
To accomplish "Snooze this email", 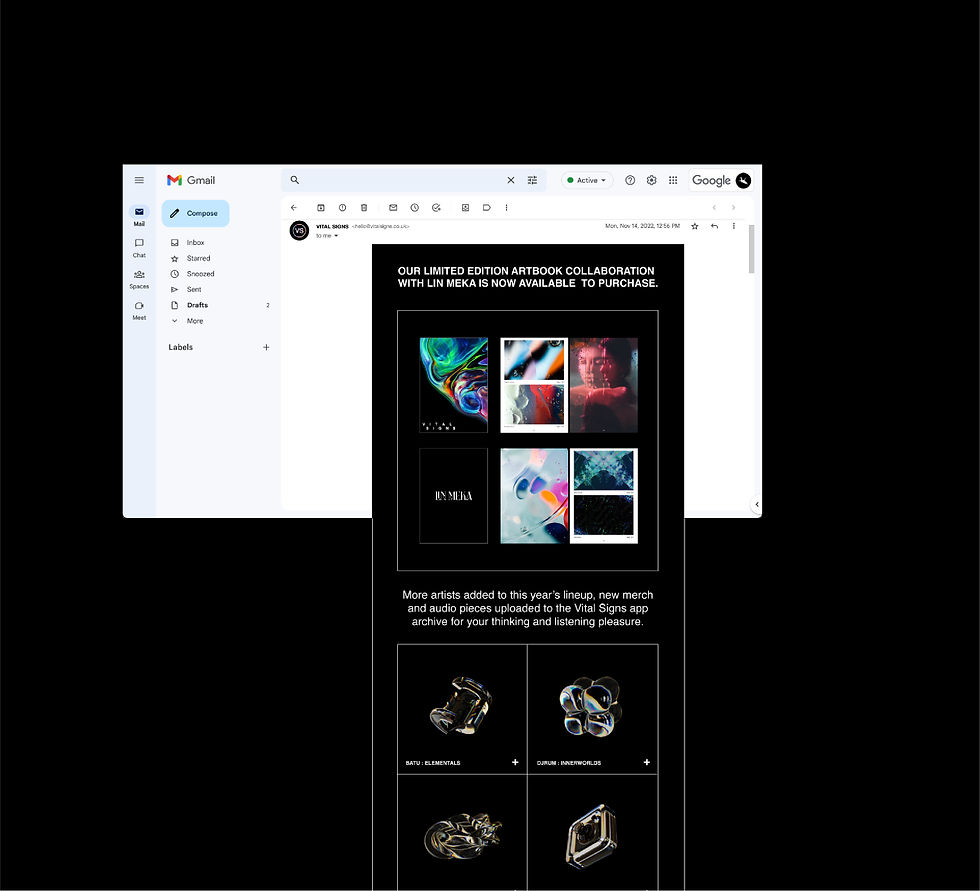I will pyautogui.click(x=414, y=207).
